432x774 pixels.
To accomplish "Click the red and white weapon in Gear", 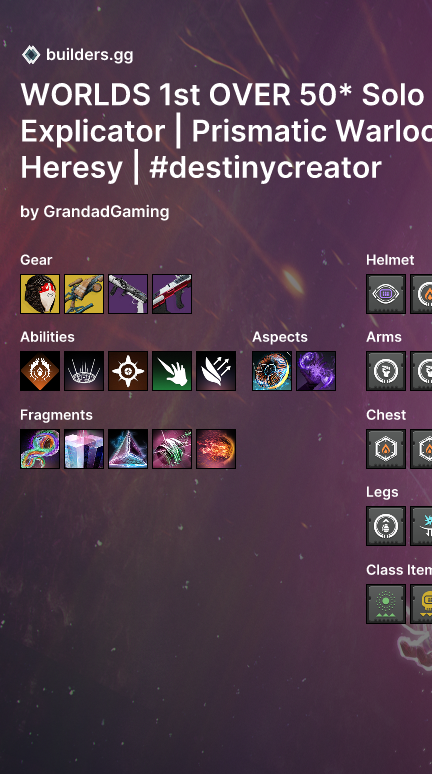I will [172, 294].
